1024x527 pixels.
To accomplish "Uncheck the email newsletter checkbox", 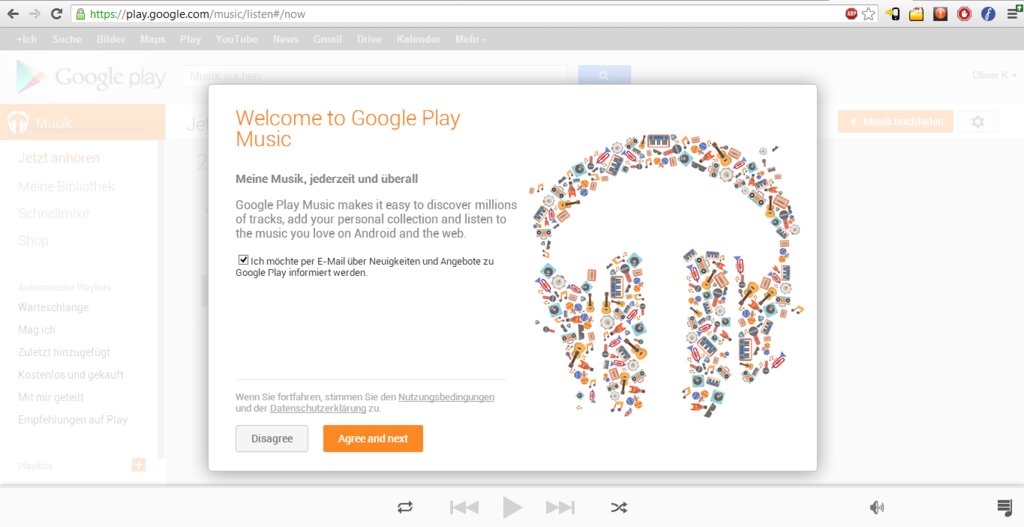I will [x=243, y=260].
